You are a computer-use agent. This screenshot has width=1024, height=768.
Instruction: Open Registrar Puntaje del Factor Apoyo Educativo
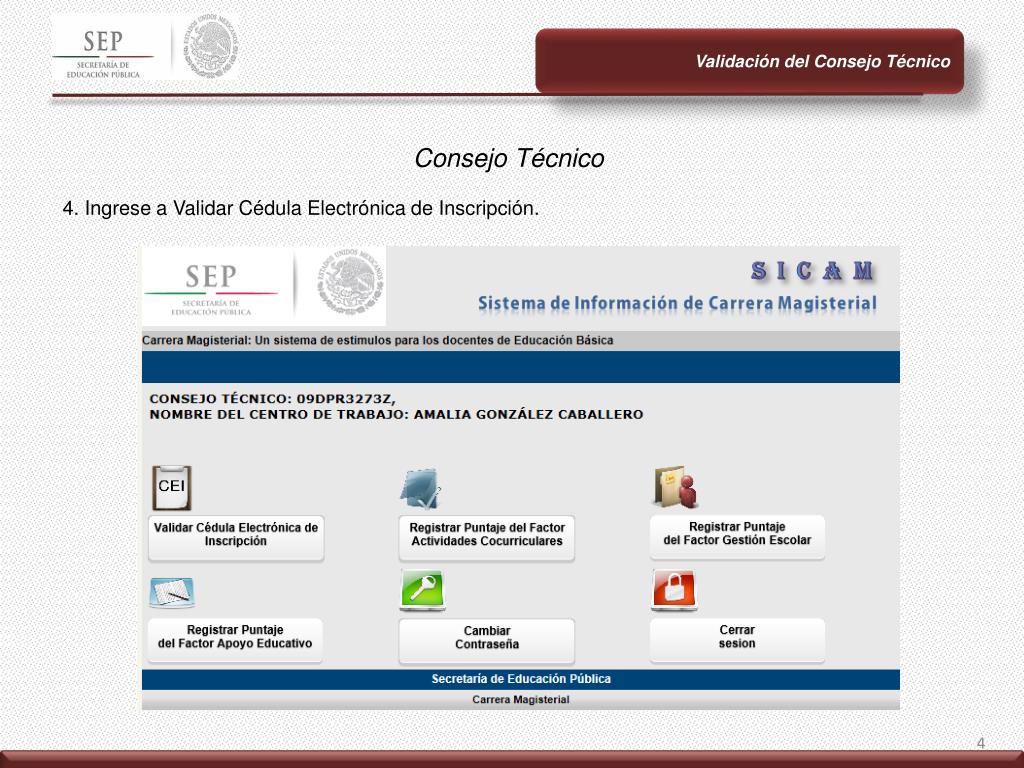(235, 639)
